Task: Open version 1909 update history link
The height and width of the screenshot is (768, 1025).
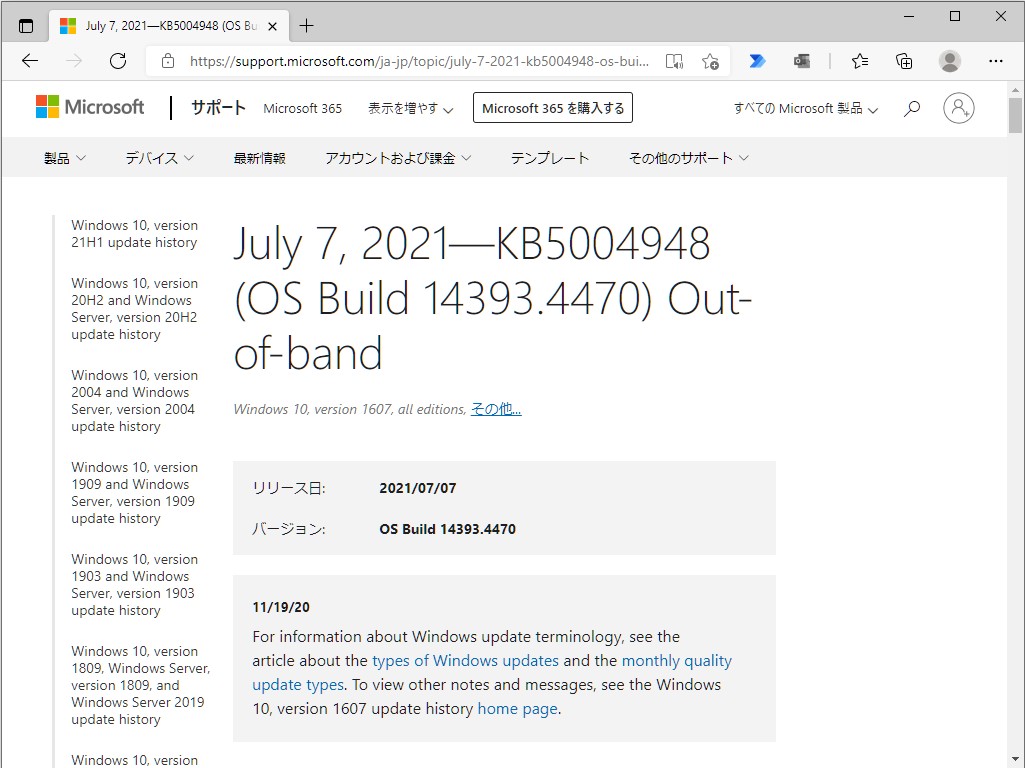Action: [x=134, y=493]
